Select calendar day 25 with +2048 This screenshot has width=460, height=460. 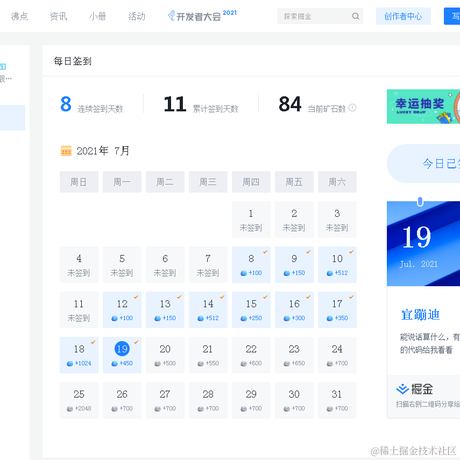79,400
